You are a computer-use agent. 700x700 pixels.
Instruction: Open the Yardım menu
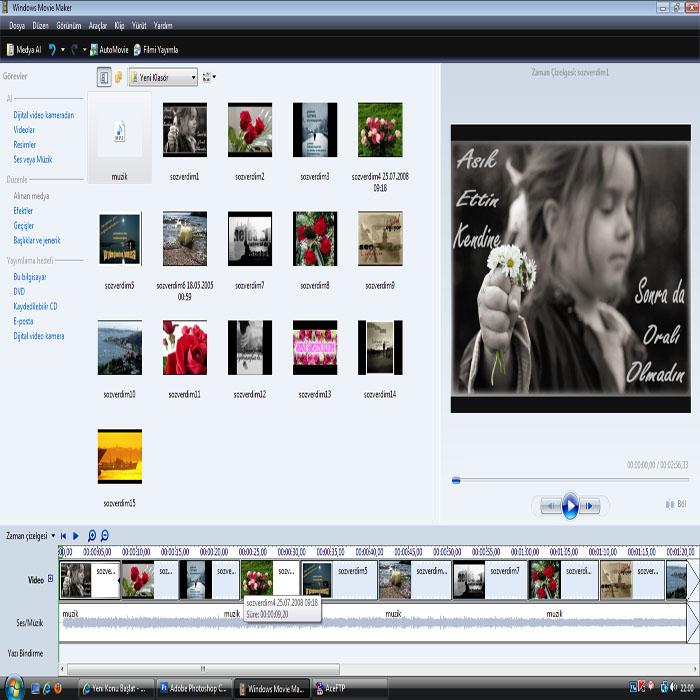pyautogui.click(x=163, y=25)
